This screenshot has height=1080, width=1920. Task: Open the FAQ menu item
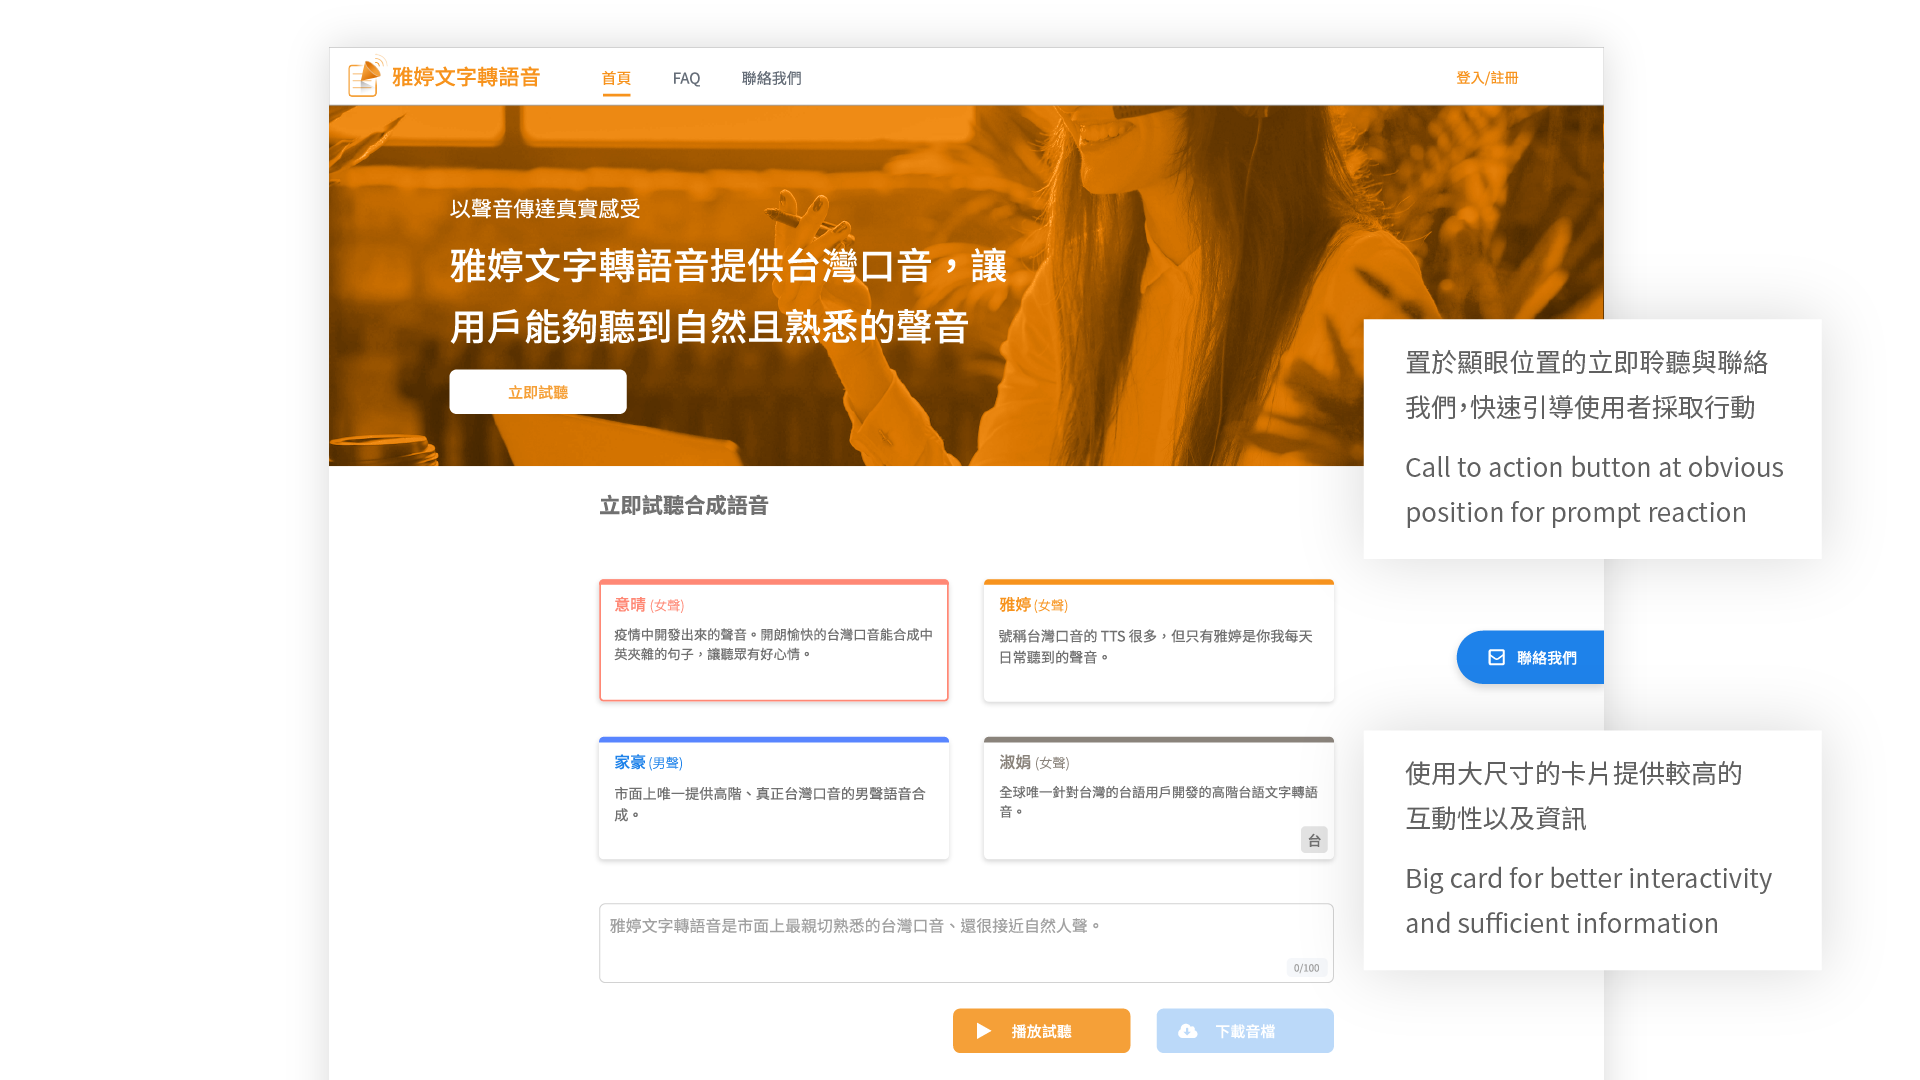[686, 78]
